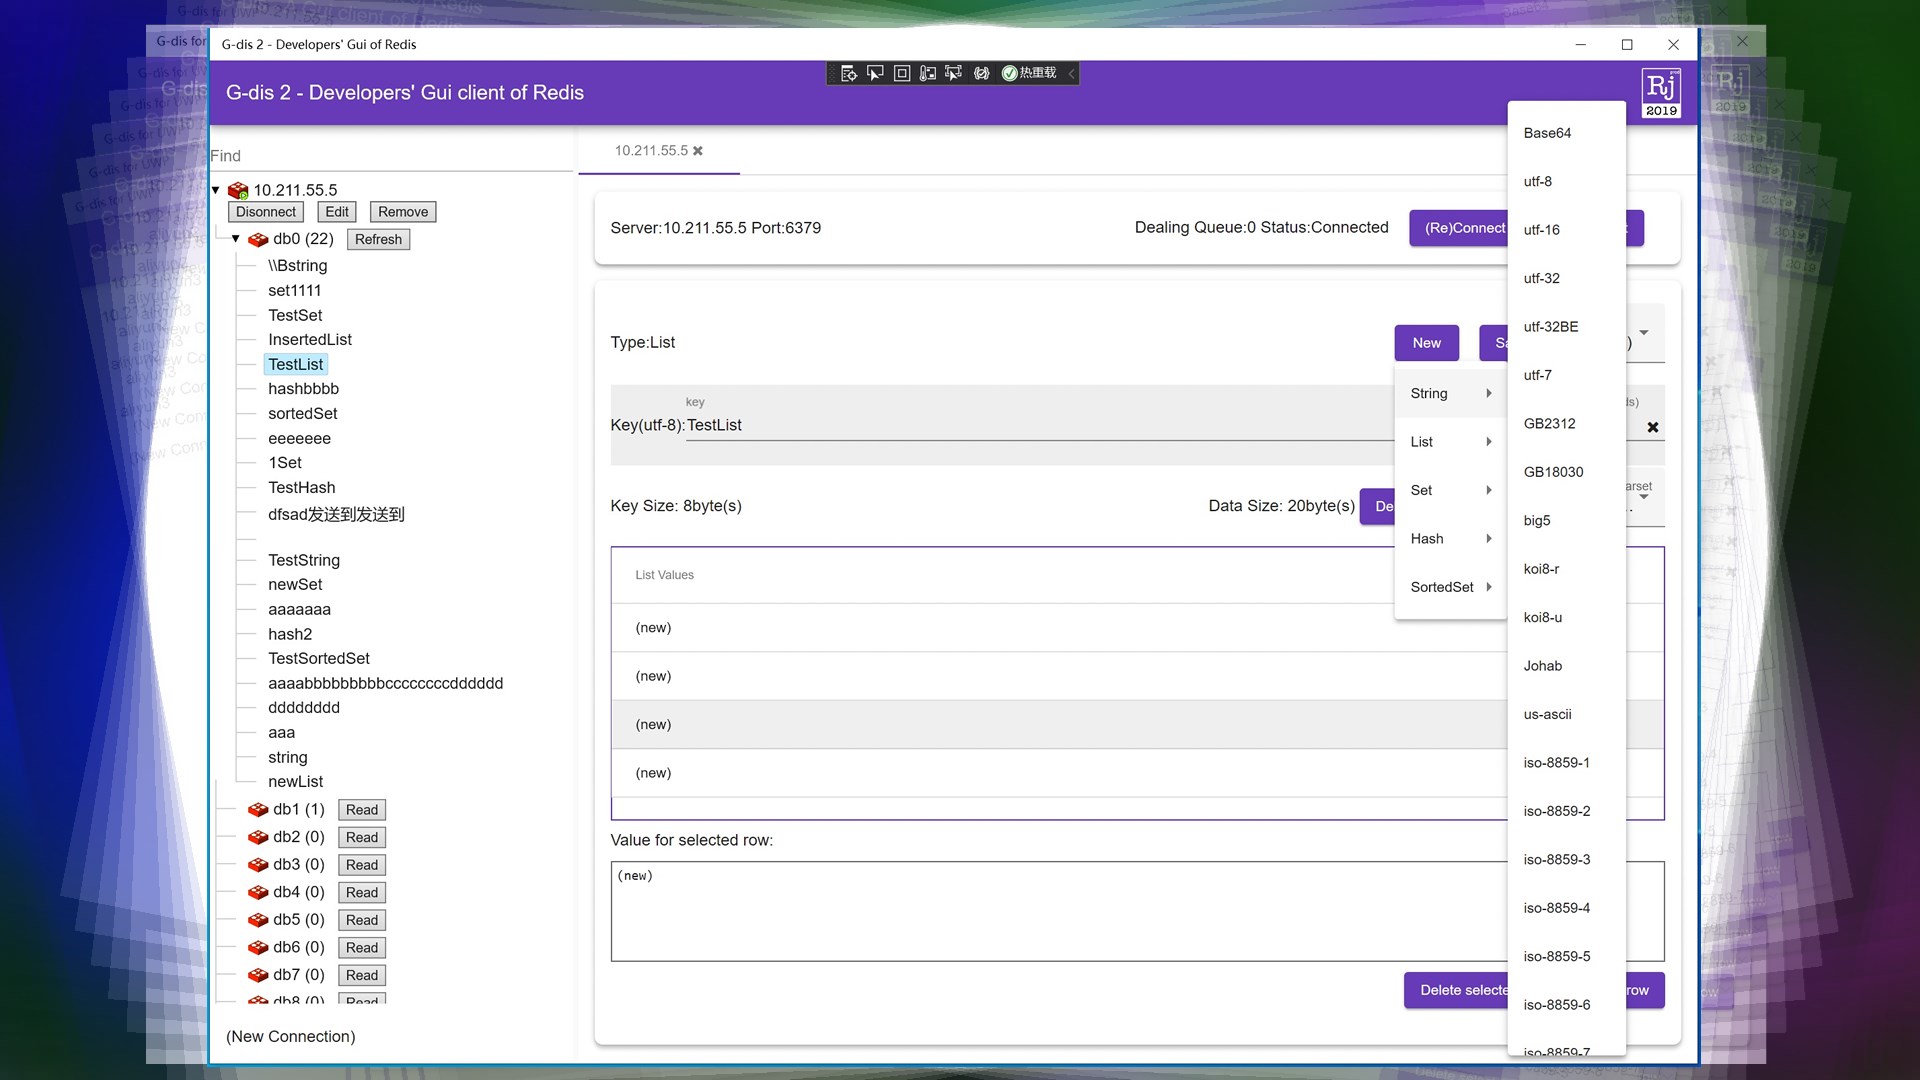1920x1080 pixels.
Task: Refresh the db0 key list
Action: pyautogui.click(x=378, y=240)
